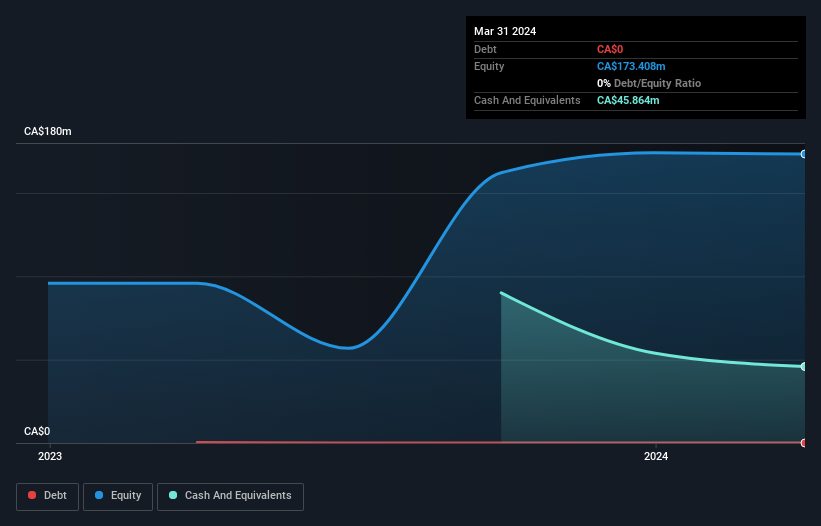Click the CA$0 y-axis label
Screen dimensions: 821x526
(37, 431)
